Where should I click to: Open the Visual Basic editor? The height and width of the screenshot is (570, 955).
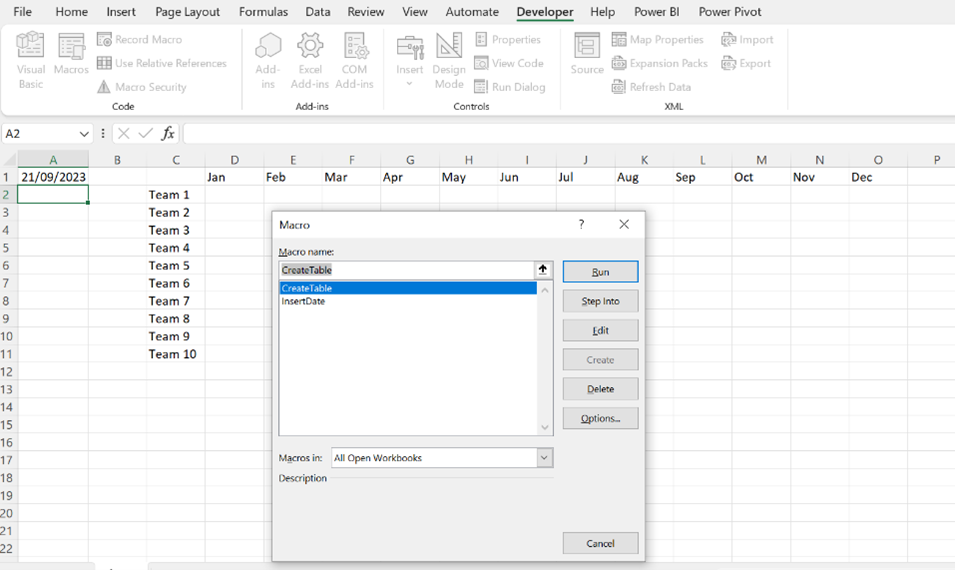click(30, 60)
